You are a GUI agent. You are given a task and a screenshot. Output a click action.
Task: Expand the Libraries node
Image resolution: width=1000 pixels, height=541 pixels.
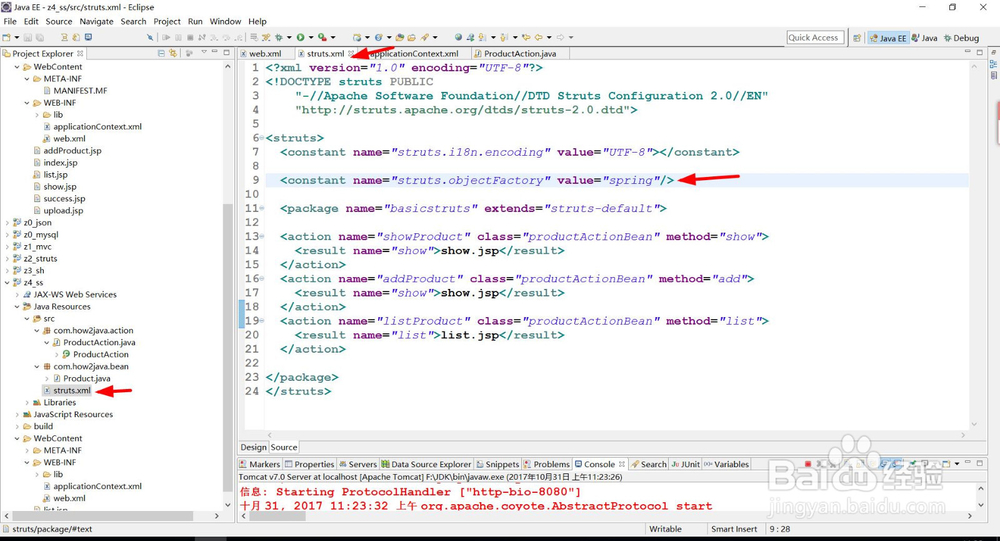[x=27, y=403]
